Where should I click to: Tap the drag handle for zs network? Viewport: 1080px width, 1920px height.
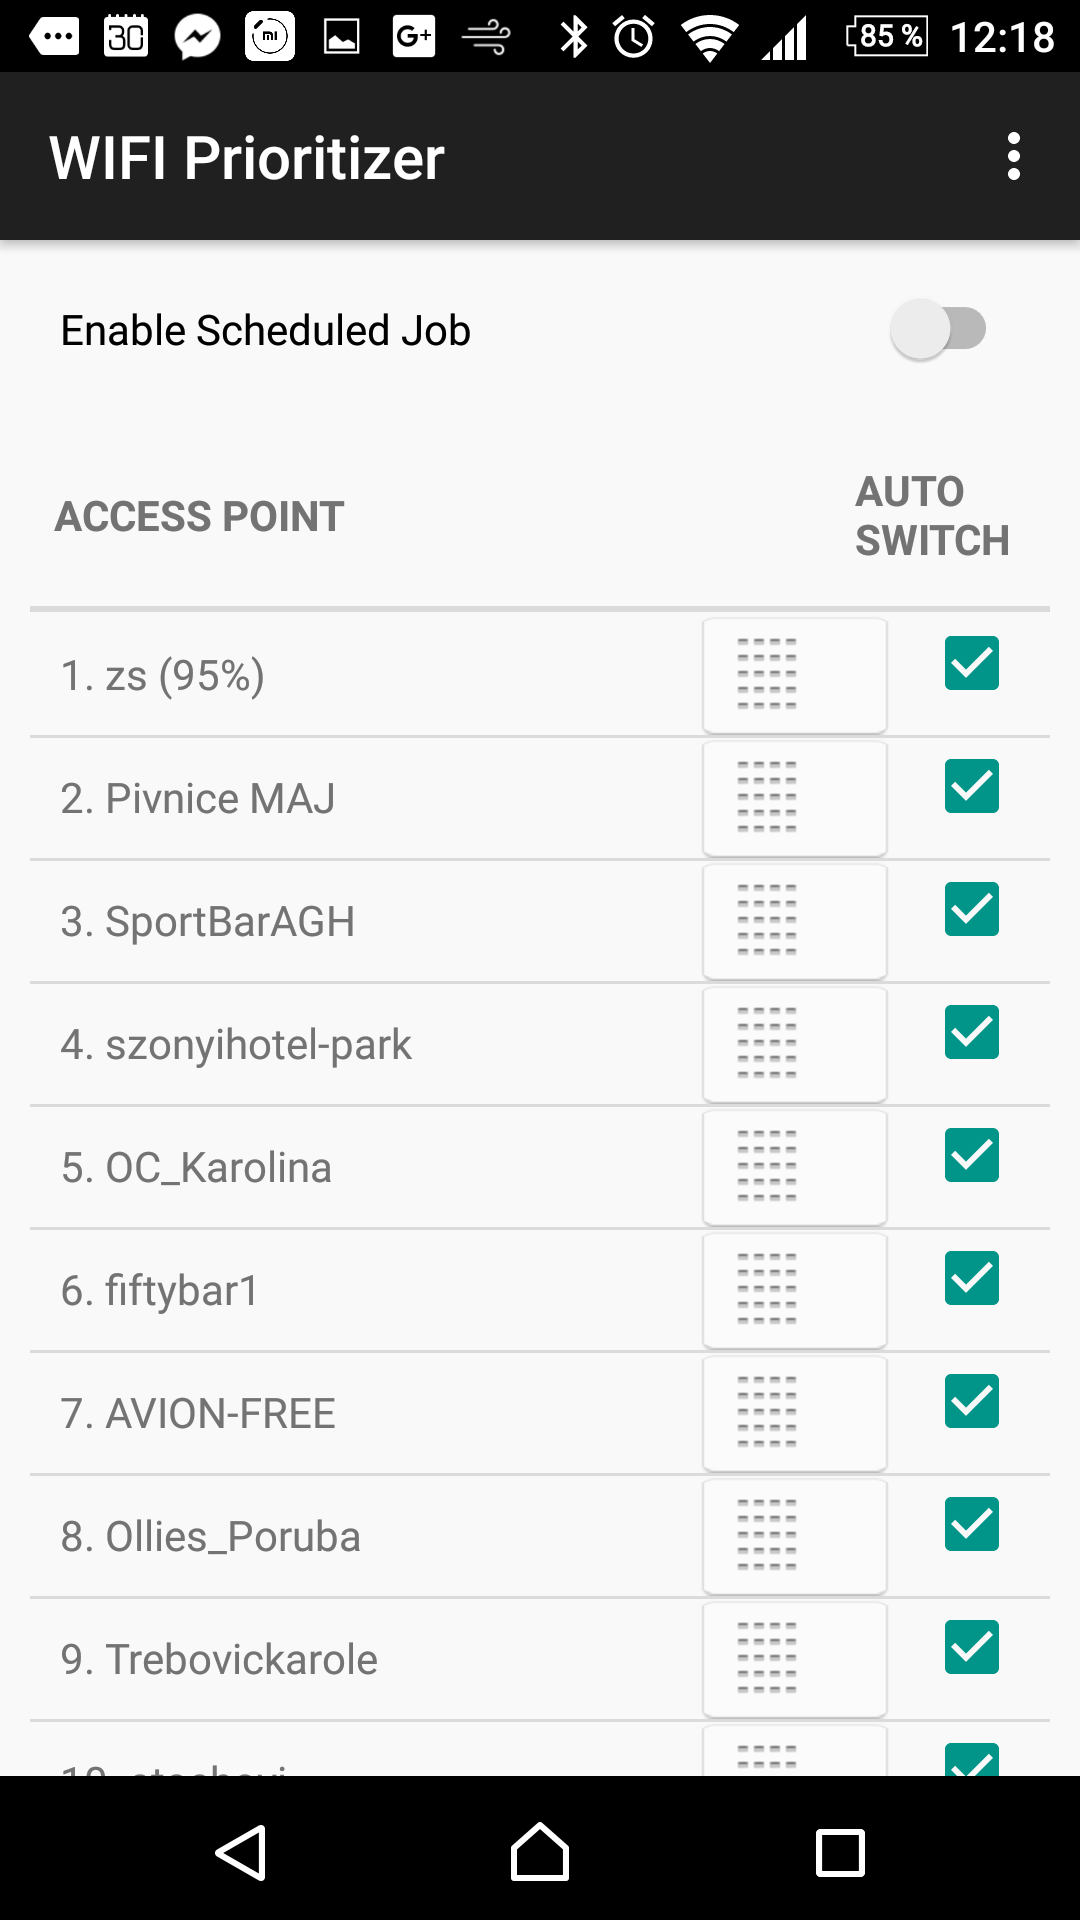794,675
